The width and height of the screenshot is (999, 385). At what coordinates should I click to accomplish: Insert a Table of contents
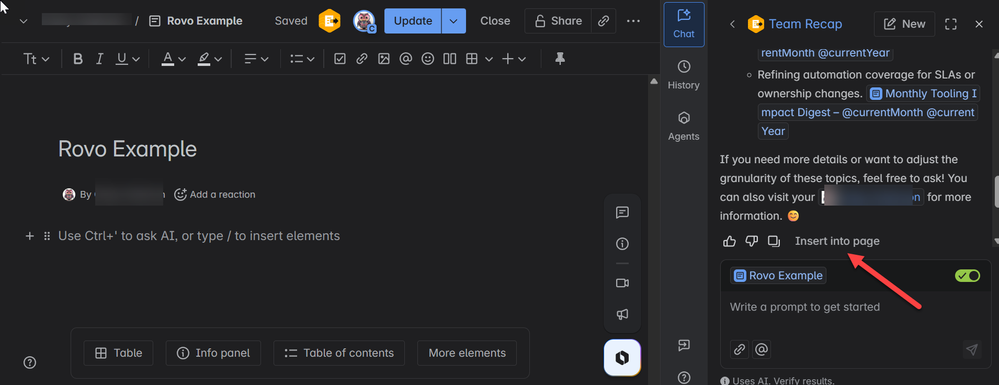(339, 353)
